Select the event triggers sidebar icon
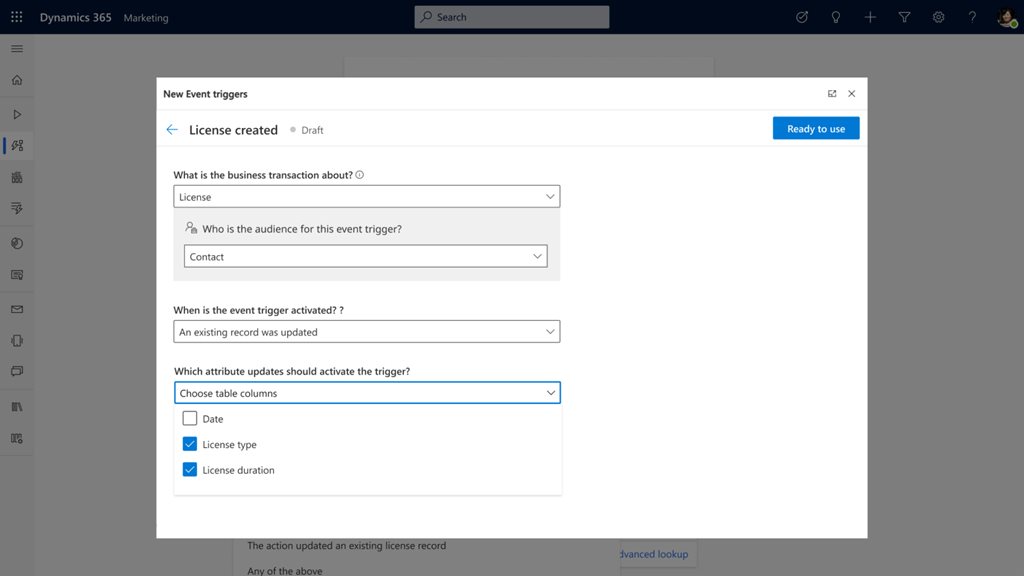1024x576 pixels. 17,145
